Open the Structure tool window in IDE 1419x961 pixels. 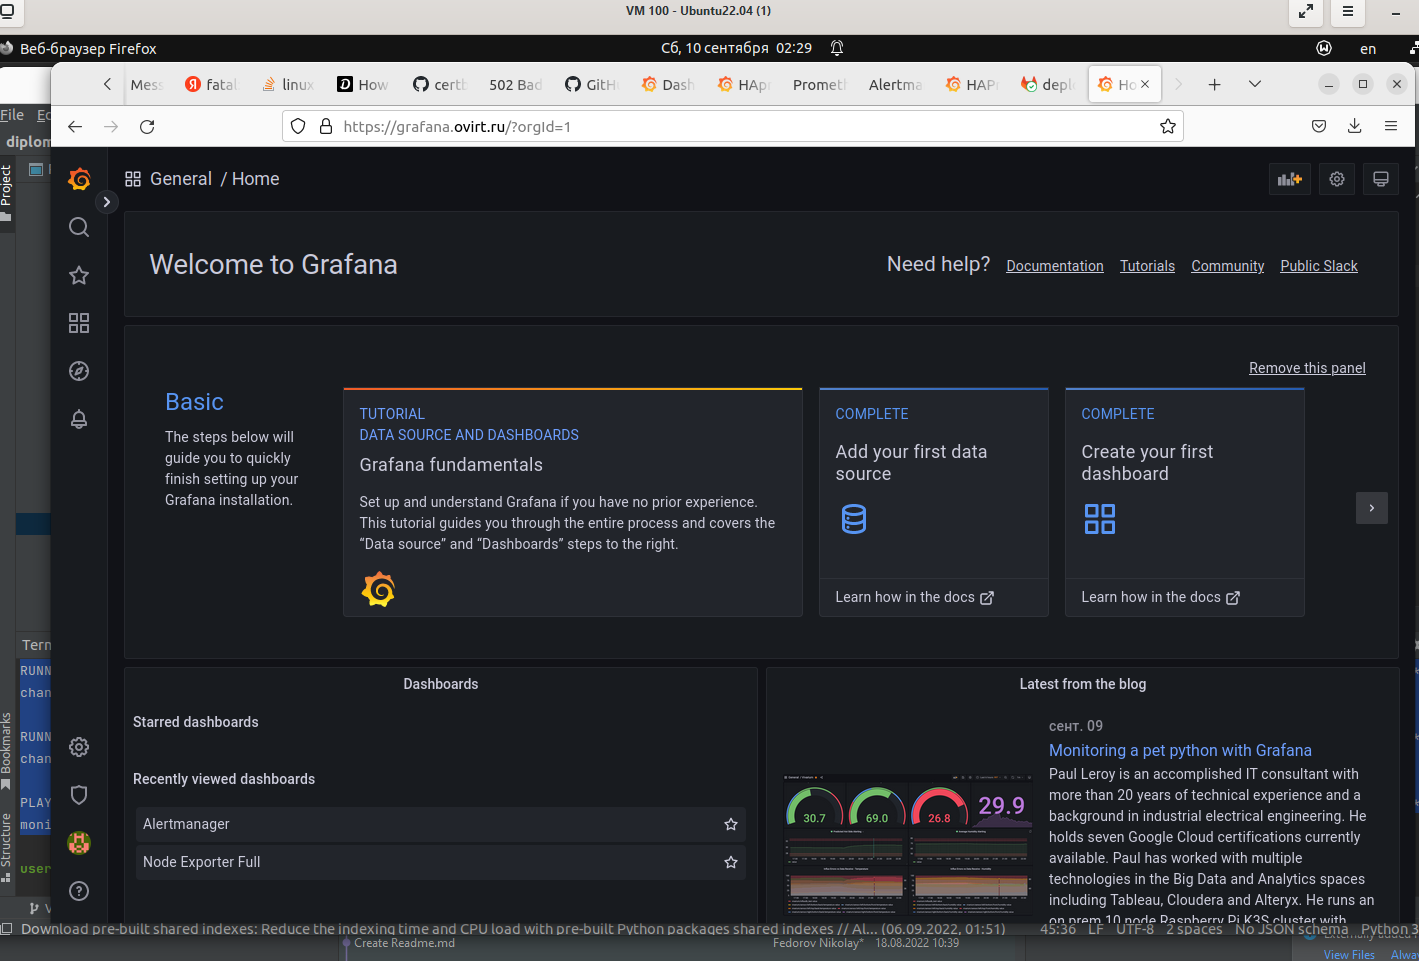click(x=6, y=847)
